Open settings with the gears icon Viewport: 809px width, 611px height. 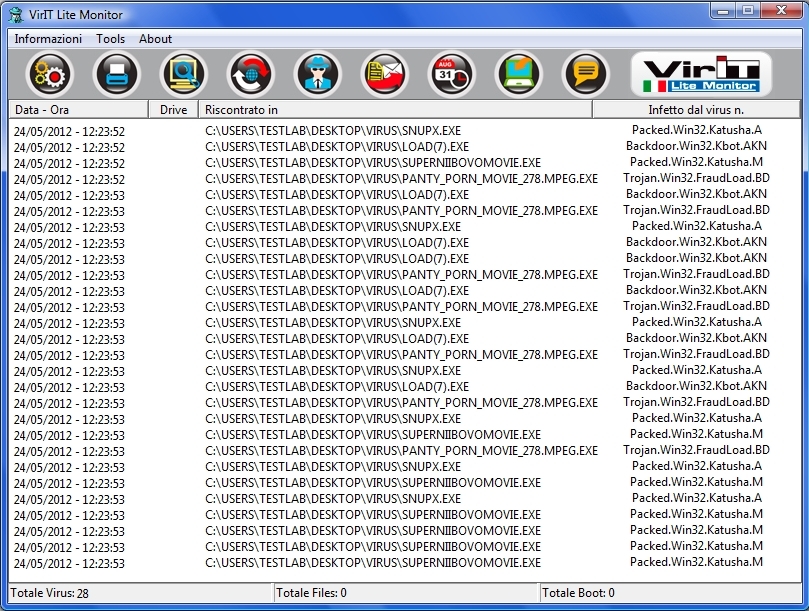(x=50, y=74)
